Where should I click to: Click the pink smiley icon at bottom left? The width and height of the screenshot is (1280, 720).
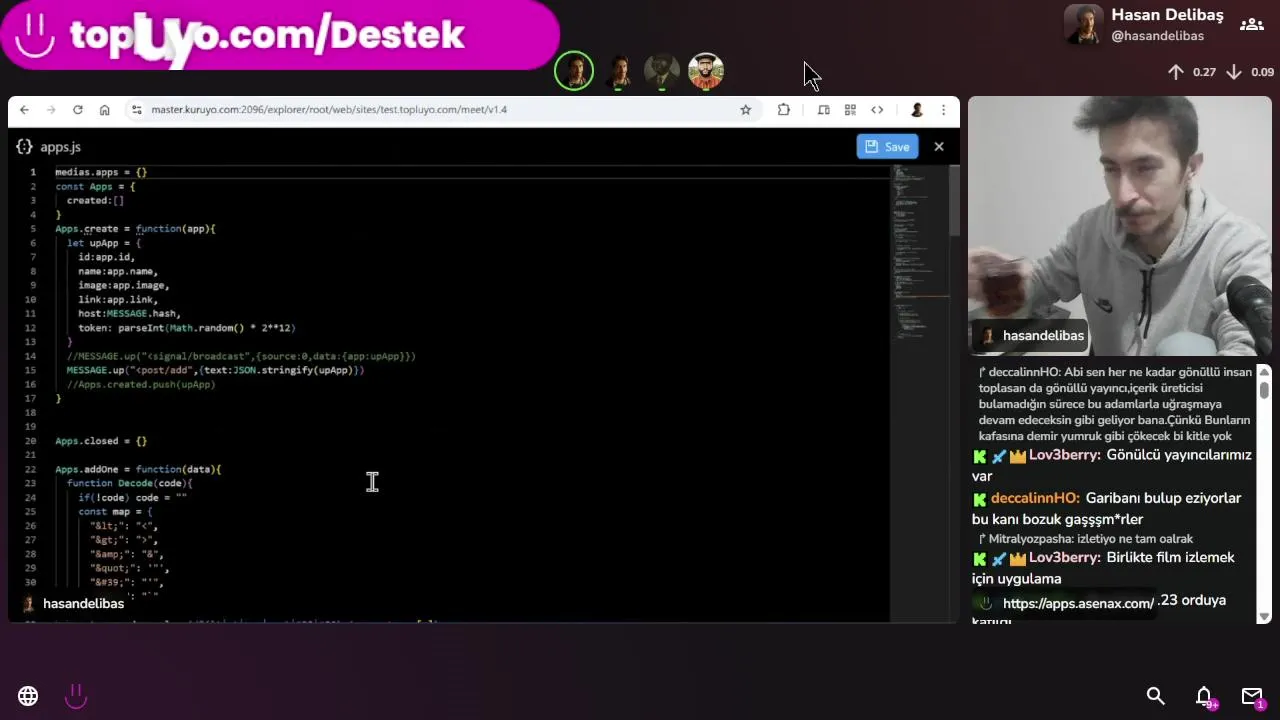(x=76, y=696)
